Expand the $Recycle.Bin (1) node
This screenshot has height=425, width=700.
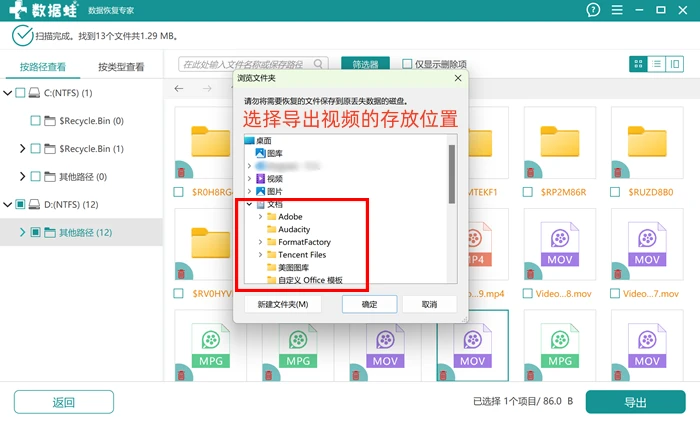22,149
